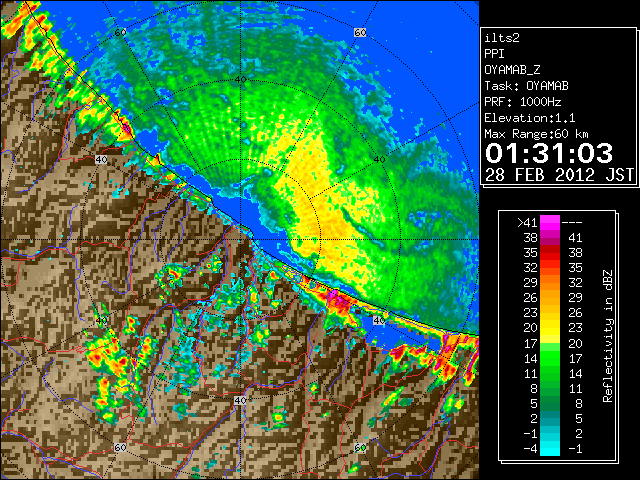This screenshot has width=640, height=480.
Task: Click the northwest 60 km range ring label
Action: click(120, 32)
